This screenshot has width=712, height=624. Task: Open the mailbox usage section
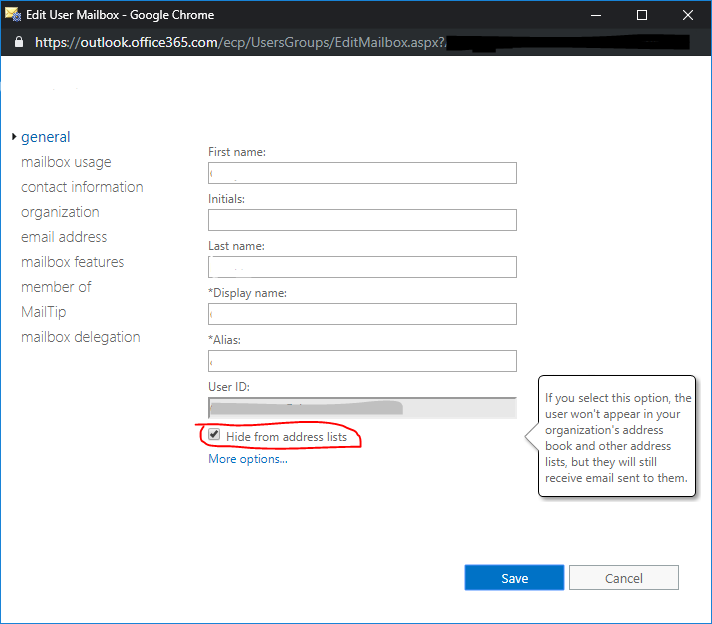[66, 162]
